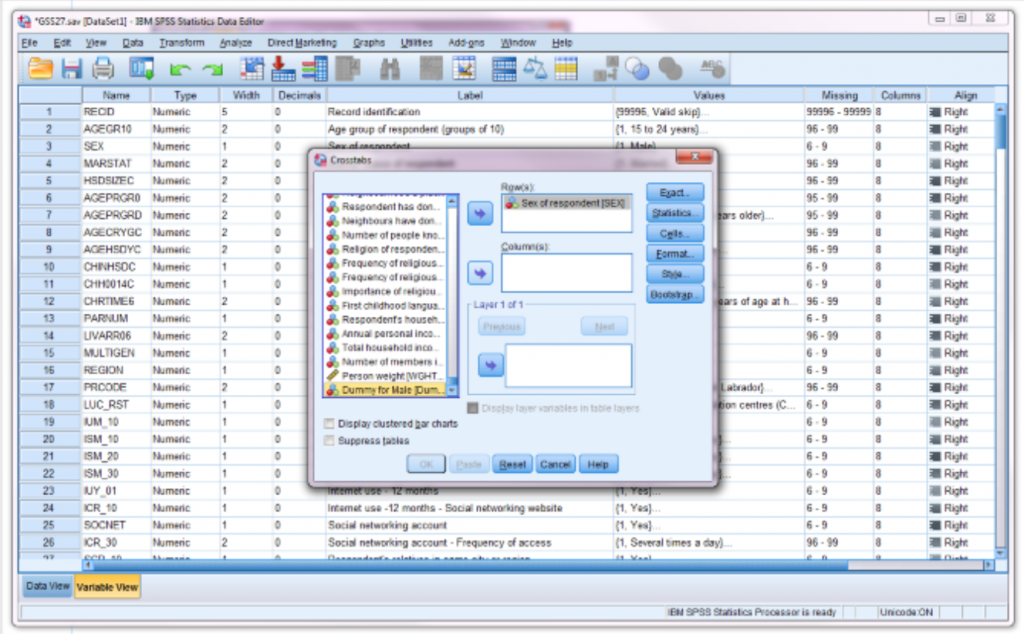Click the Style button in Crosstabs
This screenshot has height=634, width=1024.
pos(675,274)
